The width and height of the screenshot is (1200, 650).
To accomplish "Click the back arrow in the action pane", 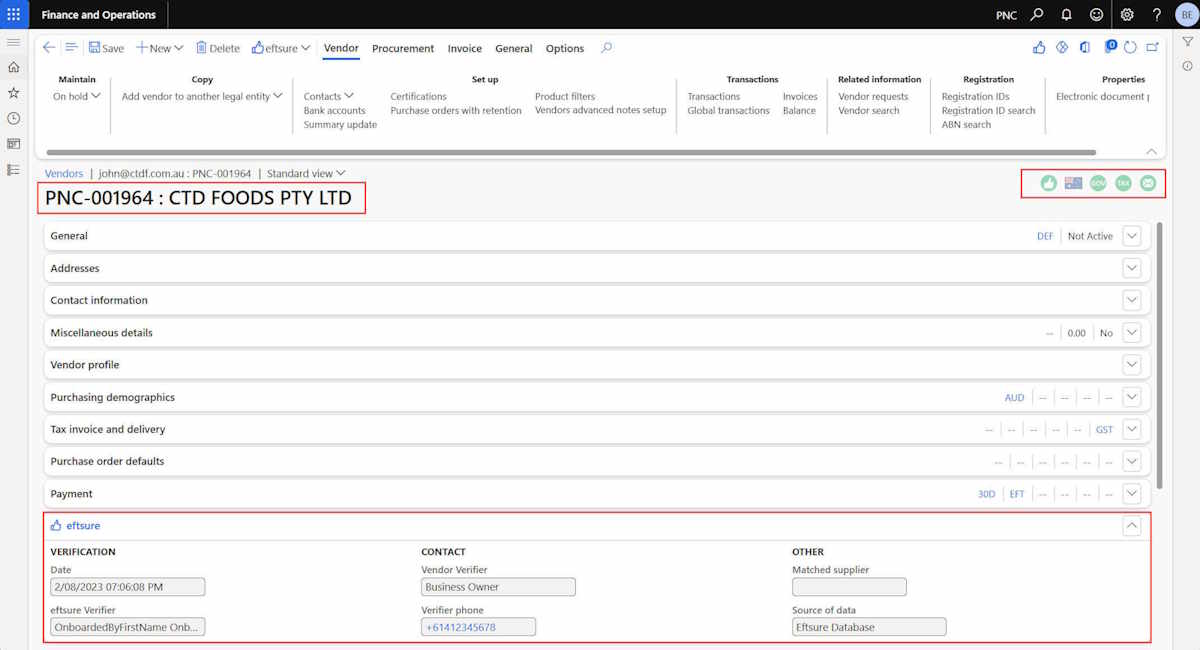I will tap(49, 47).
